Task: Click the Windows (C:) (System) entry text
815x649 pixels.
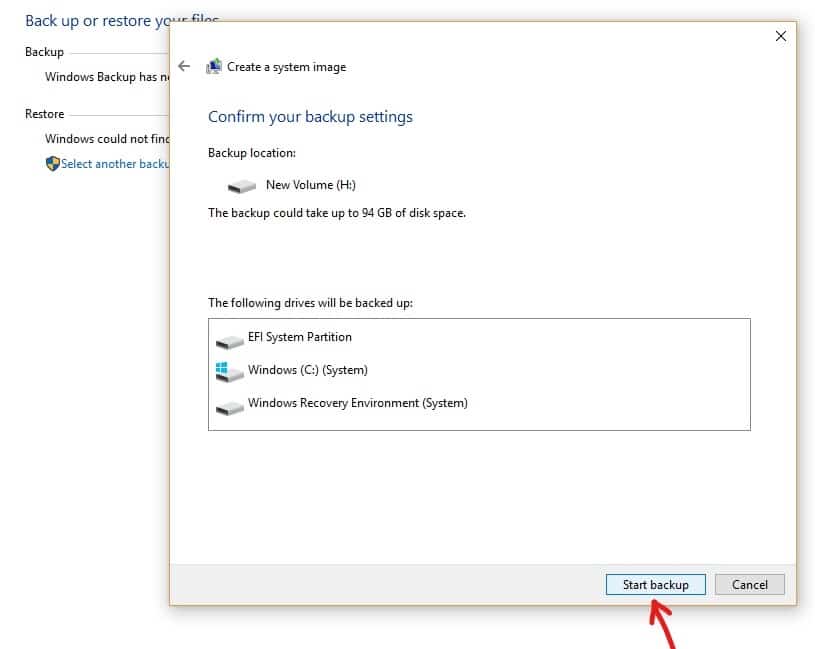Action: coord(308,370)
